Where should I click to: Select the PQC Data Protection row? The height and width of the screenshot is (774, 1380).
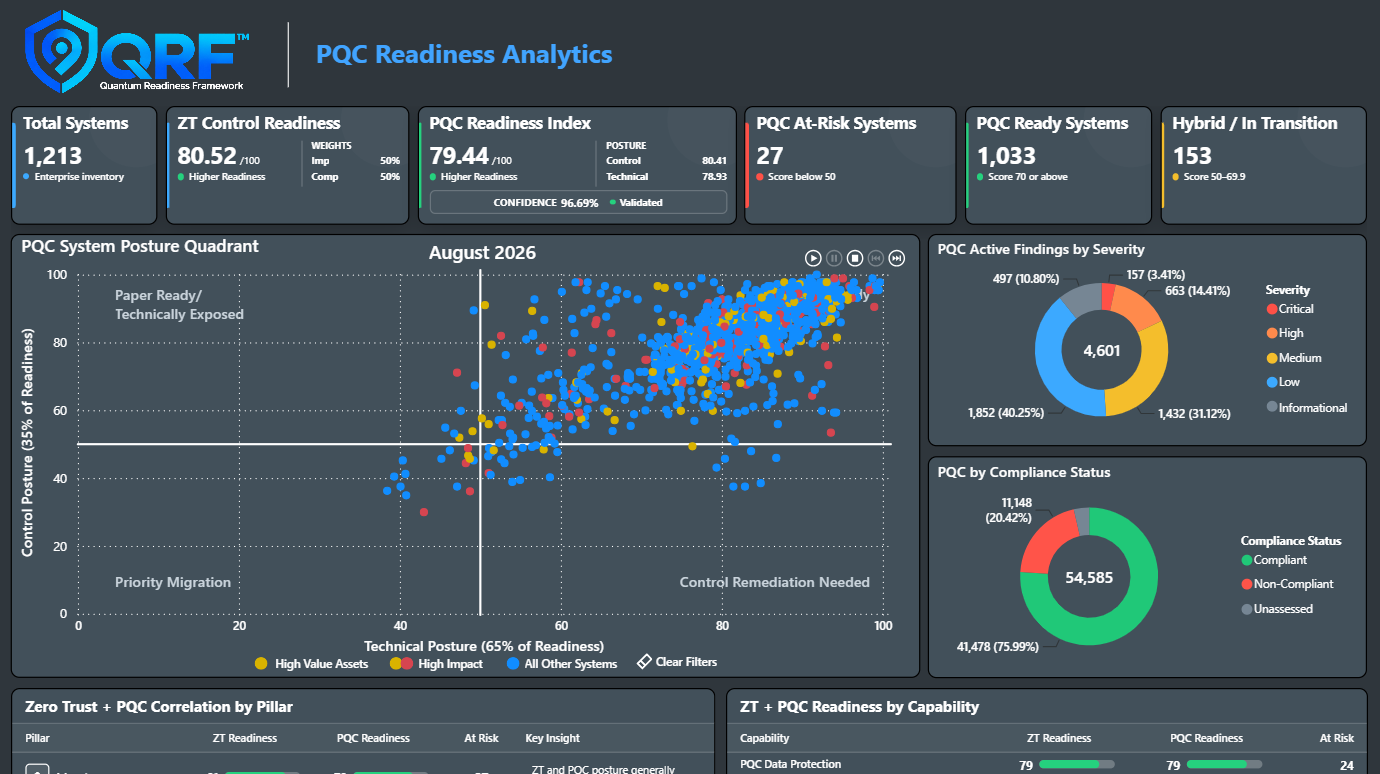click(x=1047, y=764)
